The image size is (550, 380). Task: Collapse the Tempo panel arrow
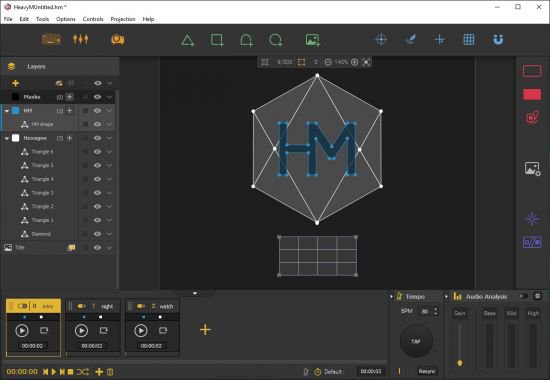click(391, 296)
